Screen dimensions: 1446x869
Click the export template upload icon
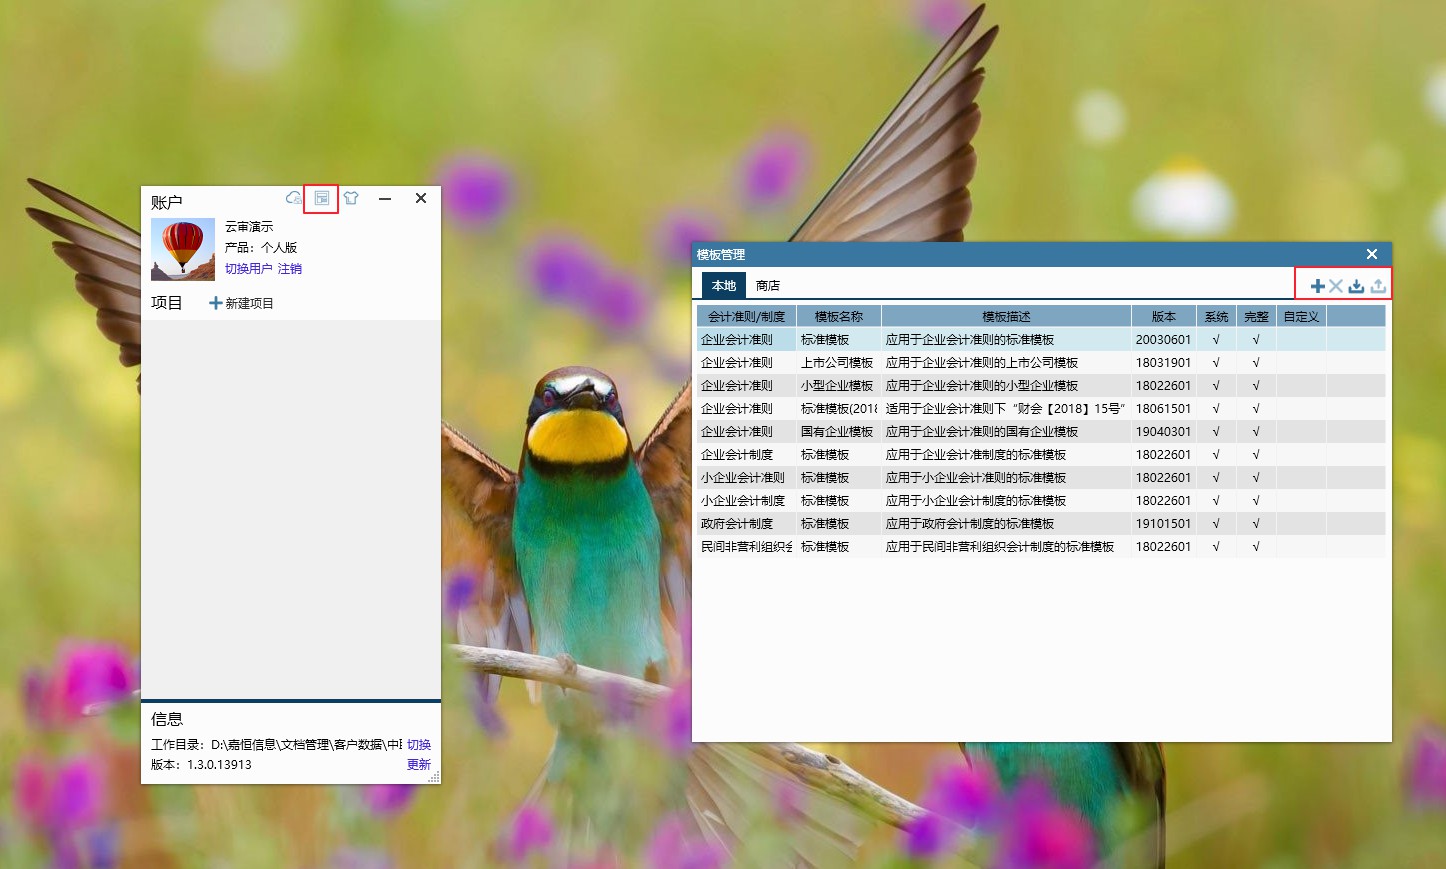coord(1378,286)
